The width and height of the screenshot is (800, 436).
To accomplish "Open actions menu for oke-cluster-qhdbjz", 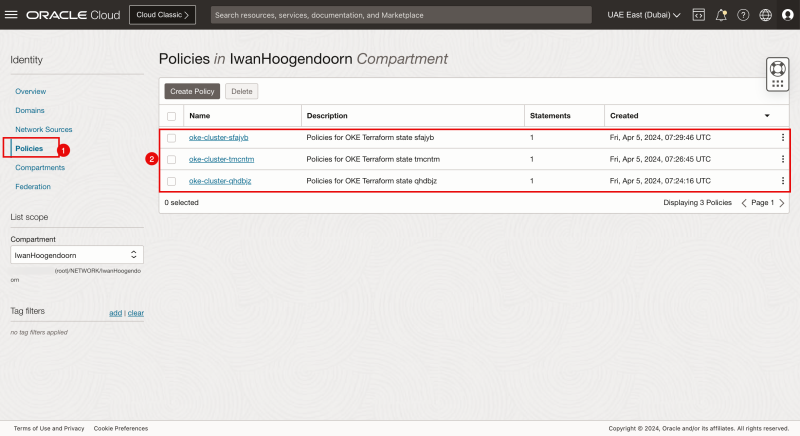I will (x=782, y=181).
